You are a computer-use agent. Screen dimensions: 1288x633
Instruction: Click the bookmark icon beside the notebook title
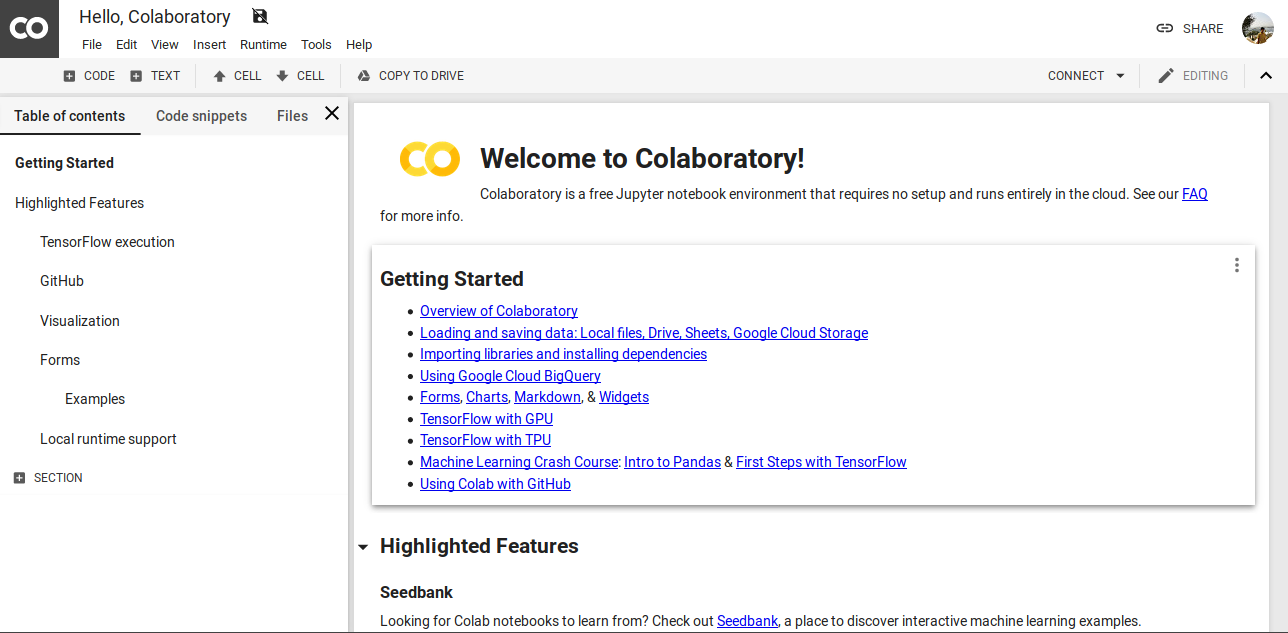[259, 17]
